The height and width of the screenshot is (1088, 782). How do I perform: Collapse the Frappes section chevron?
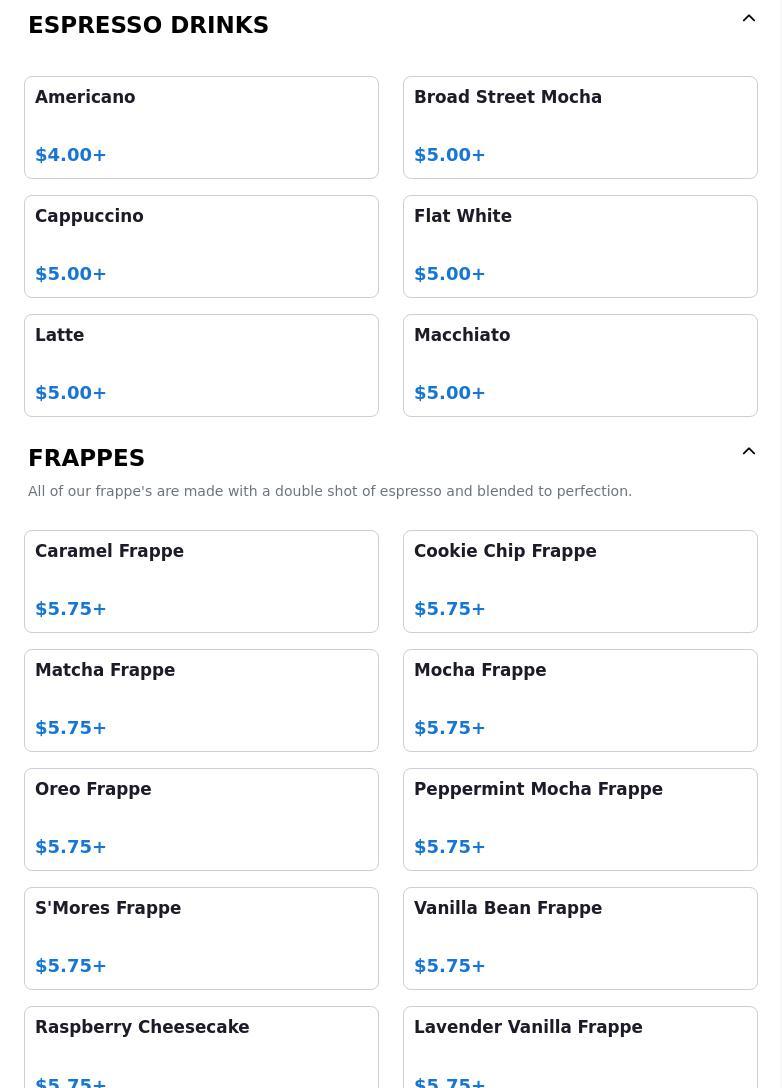(748, 452)
